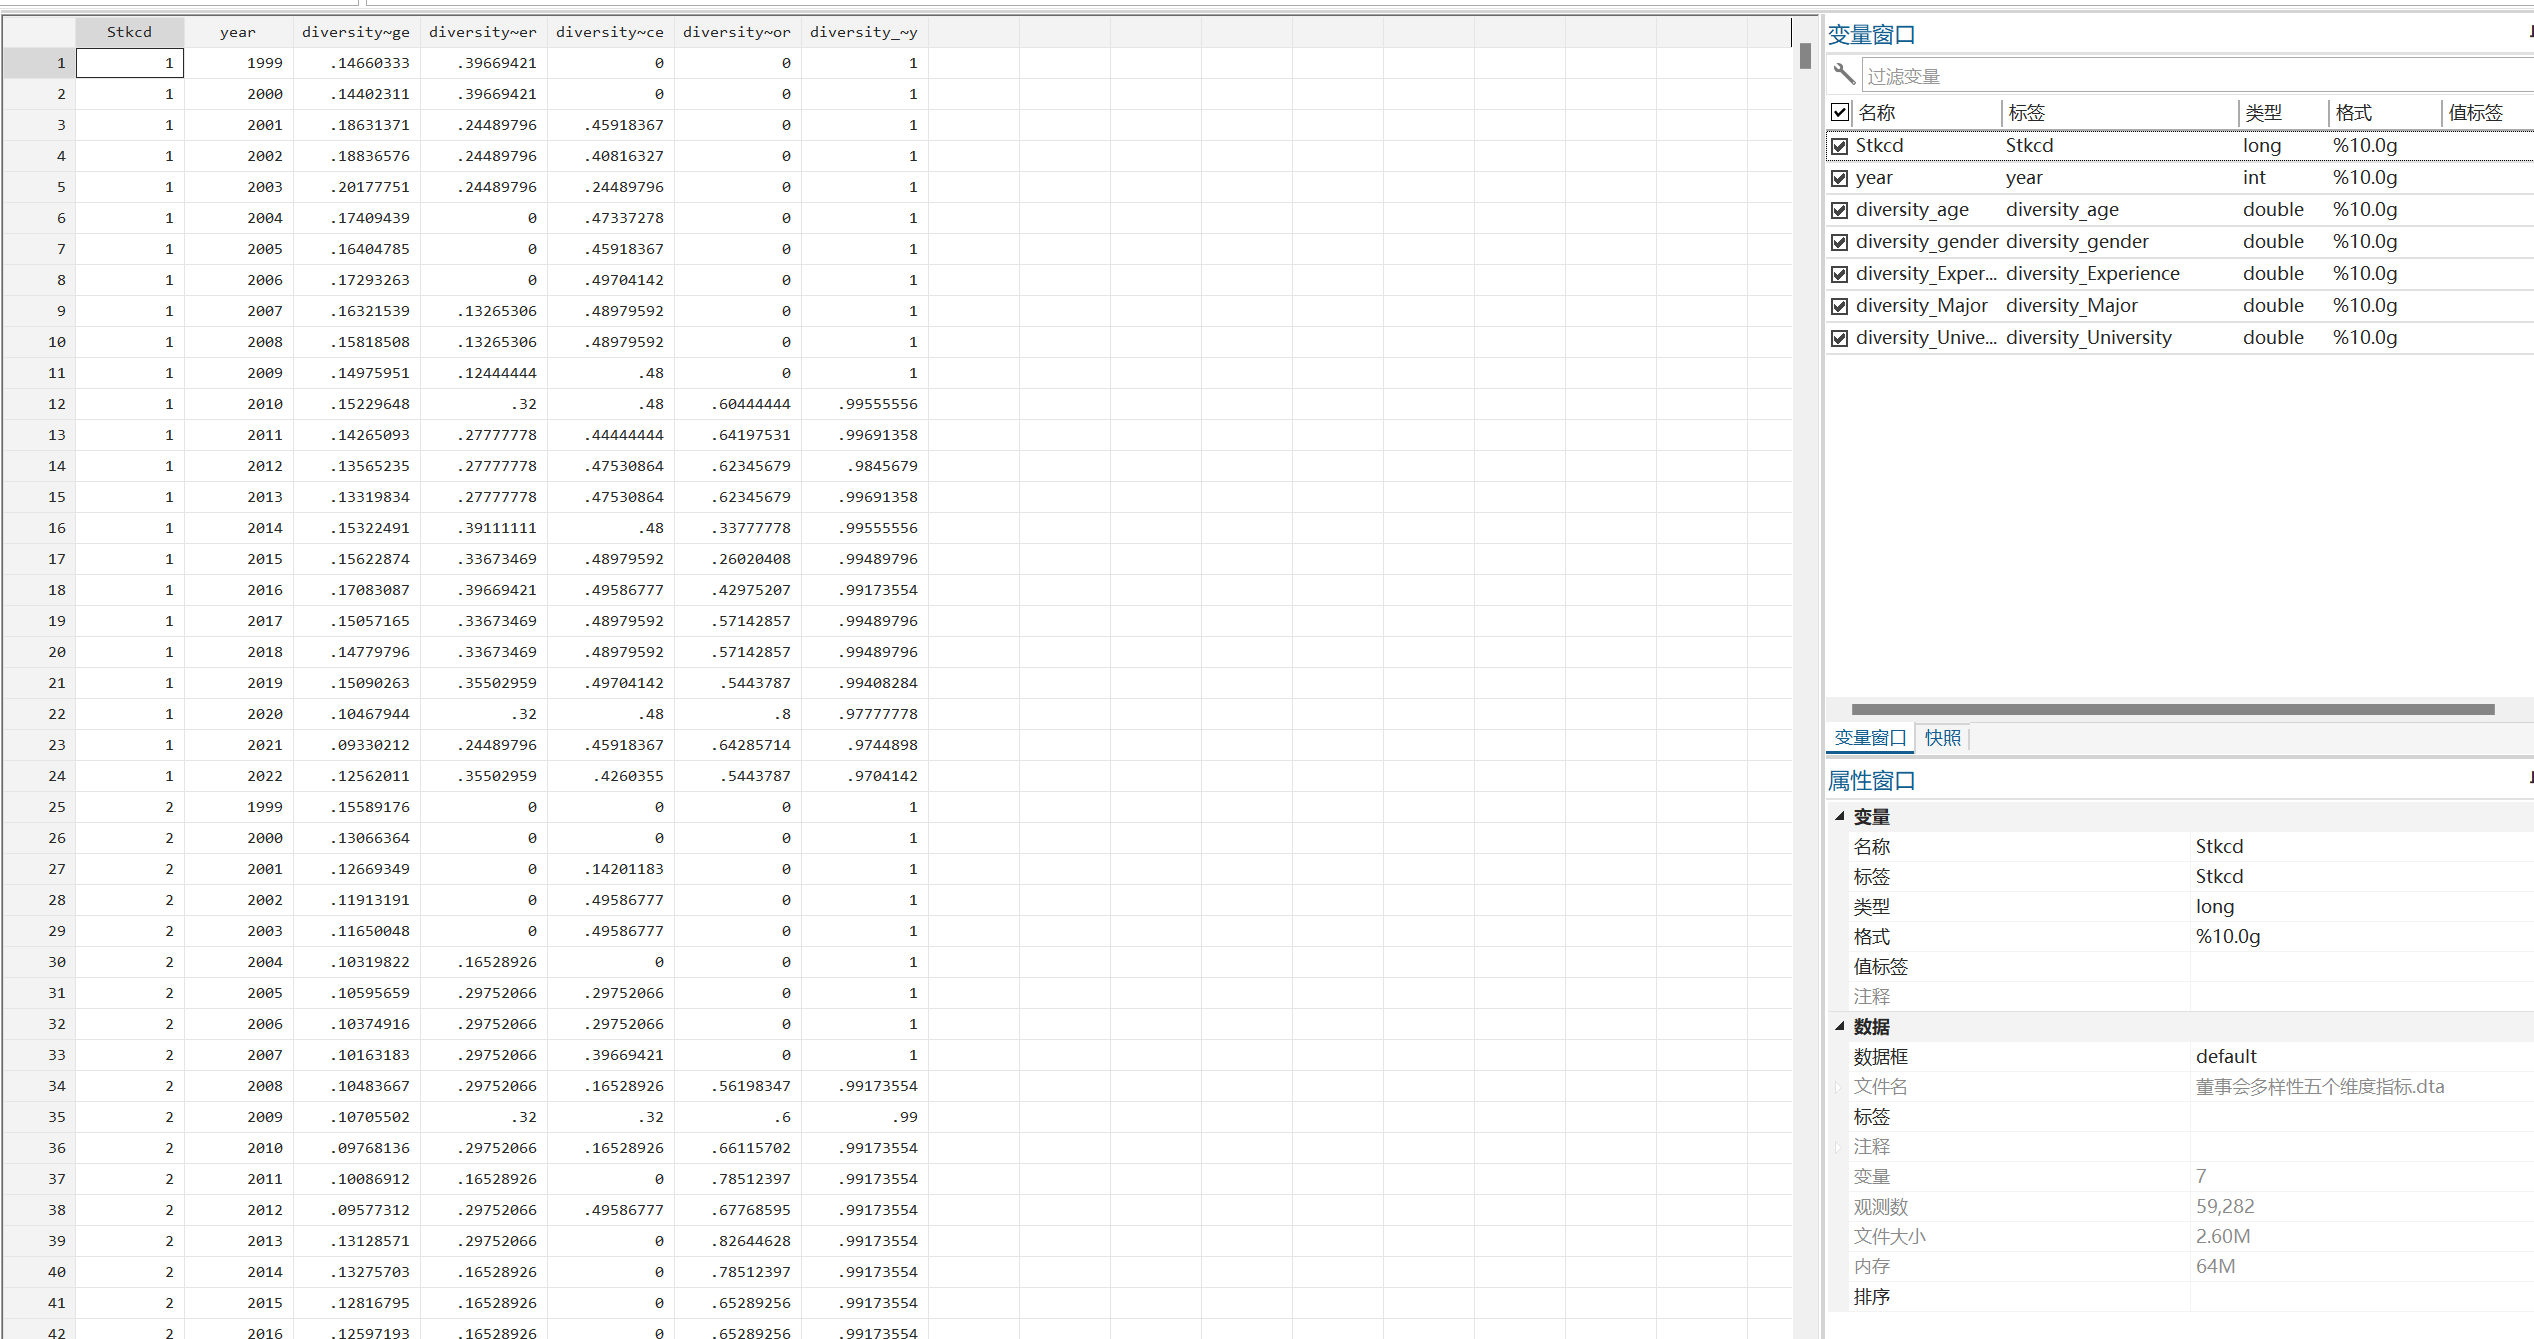The height and width of the screenshot is (1339, 2534).
Task: Expand the 文件名 property row
Action: tap(1838, 1087)
